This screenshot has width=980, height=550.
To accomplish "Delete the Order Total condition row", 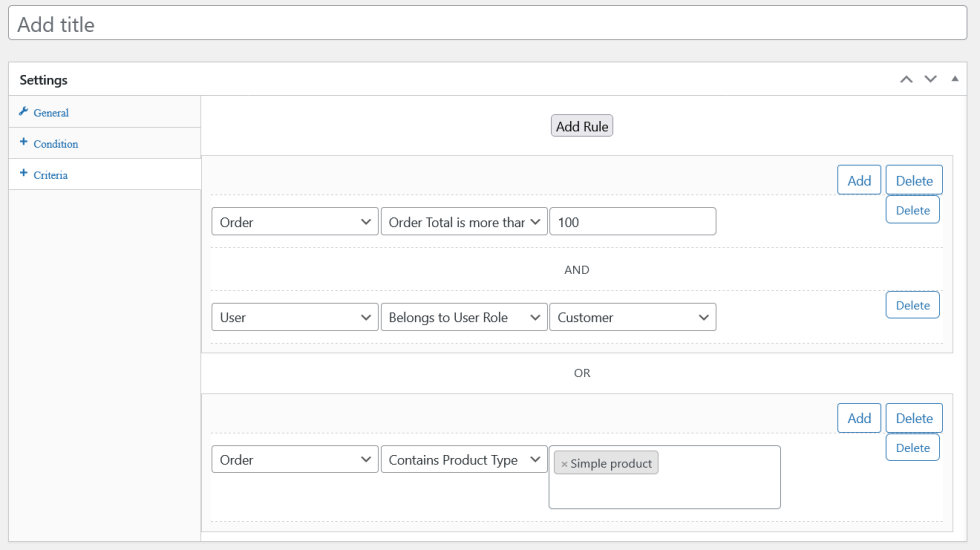I will click(x=912, y=211).
